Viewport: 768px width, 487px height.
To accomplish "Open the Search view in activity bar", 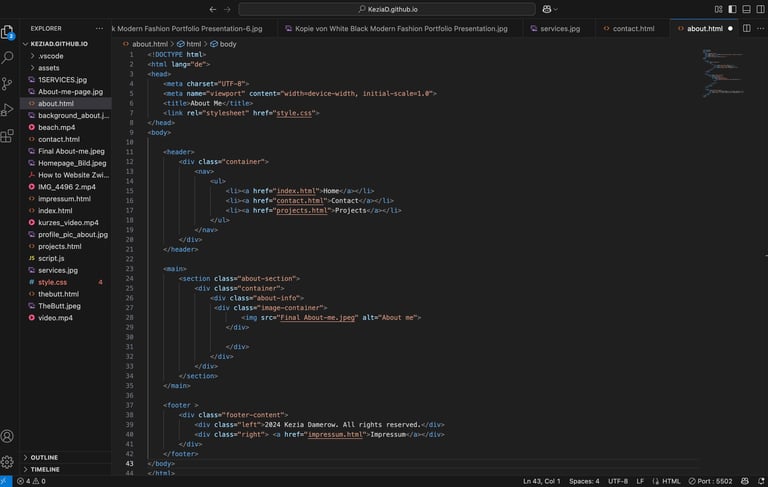I will click(7, 58).
